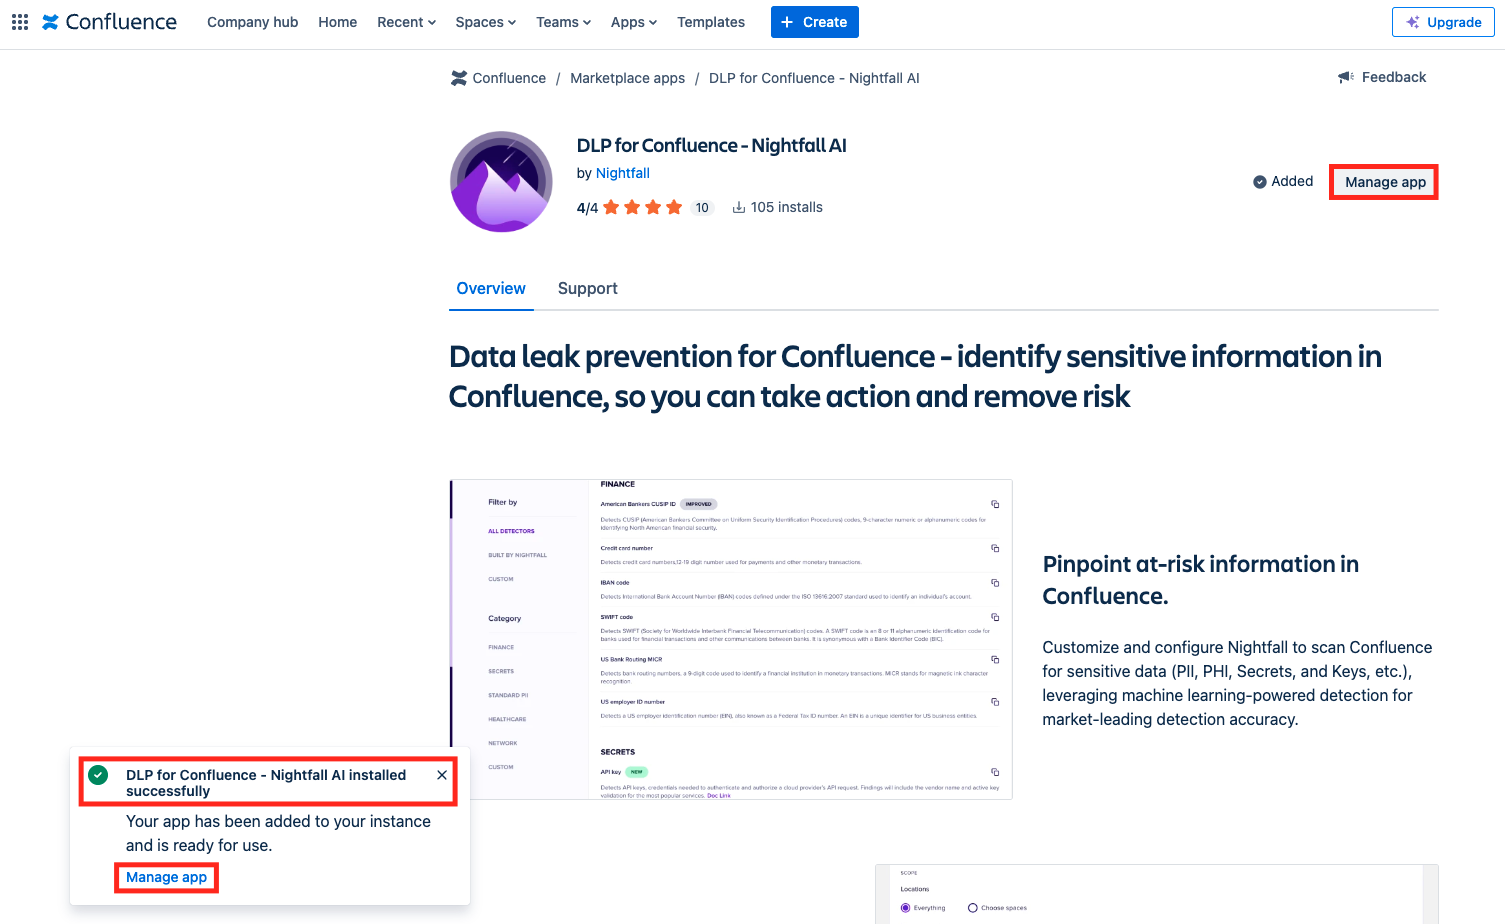Click the Nightfall AI app logo

pyautogui.click(x=501, y=182)
